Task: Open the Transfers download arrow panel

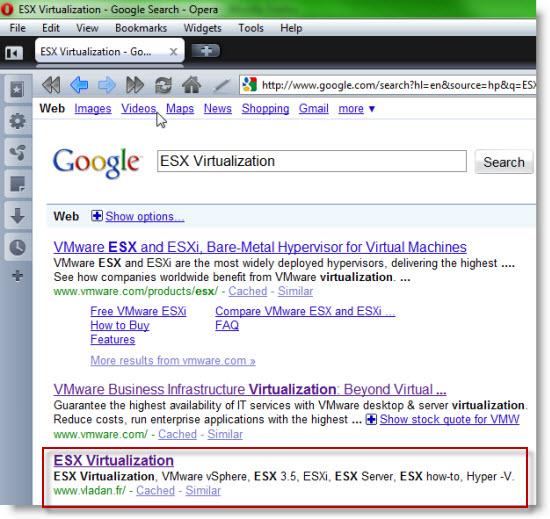Action: click(17, 216)
